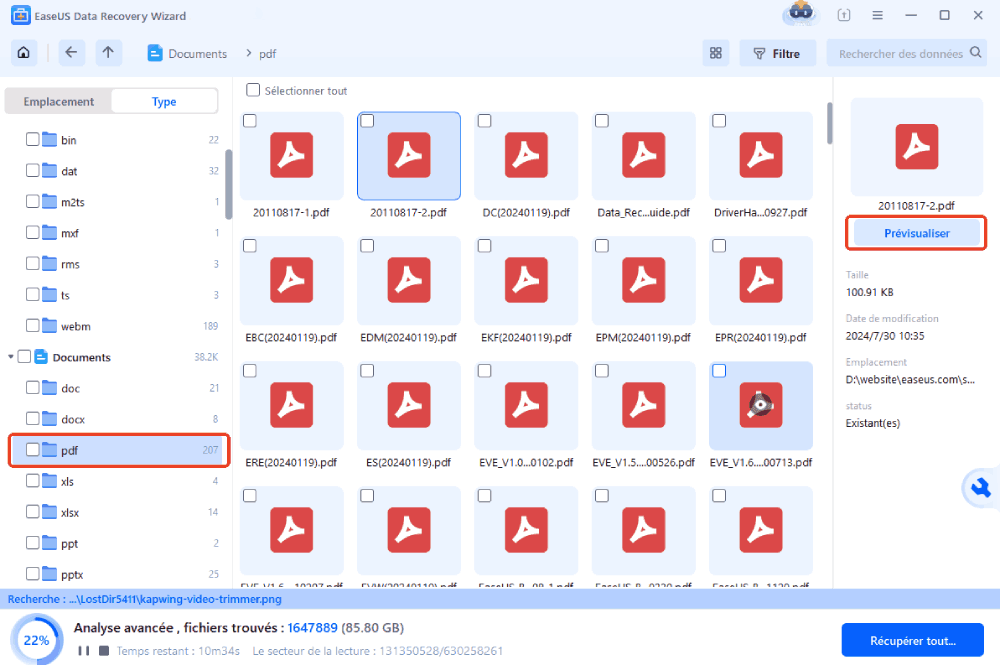The image size is (1000, 665).
Task: Navigate back with the left arrow
Action: point(71,53)
